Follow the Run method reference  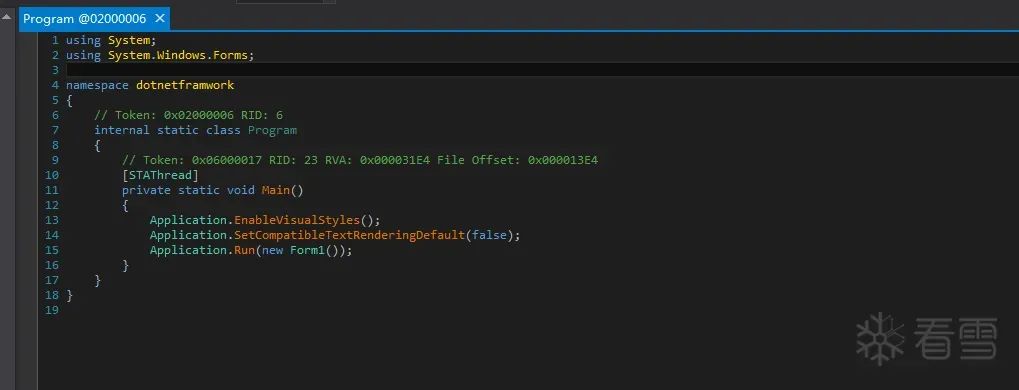[244, 250]
